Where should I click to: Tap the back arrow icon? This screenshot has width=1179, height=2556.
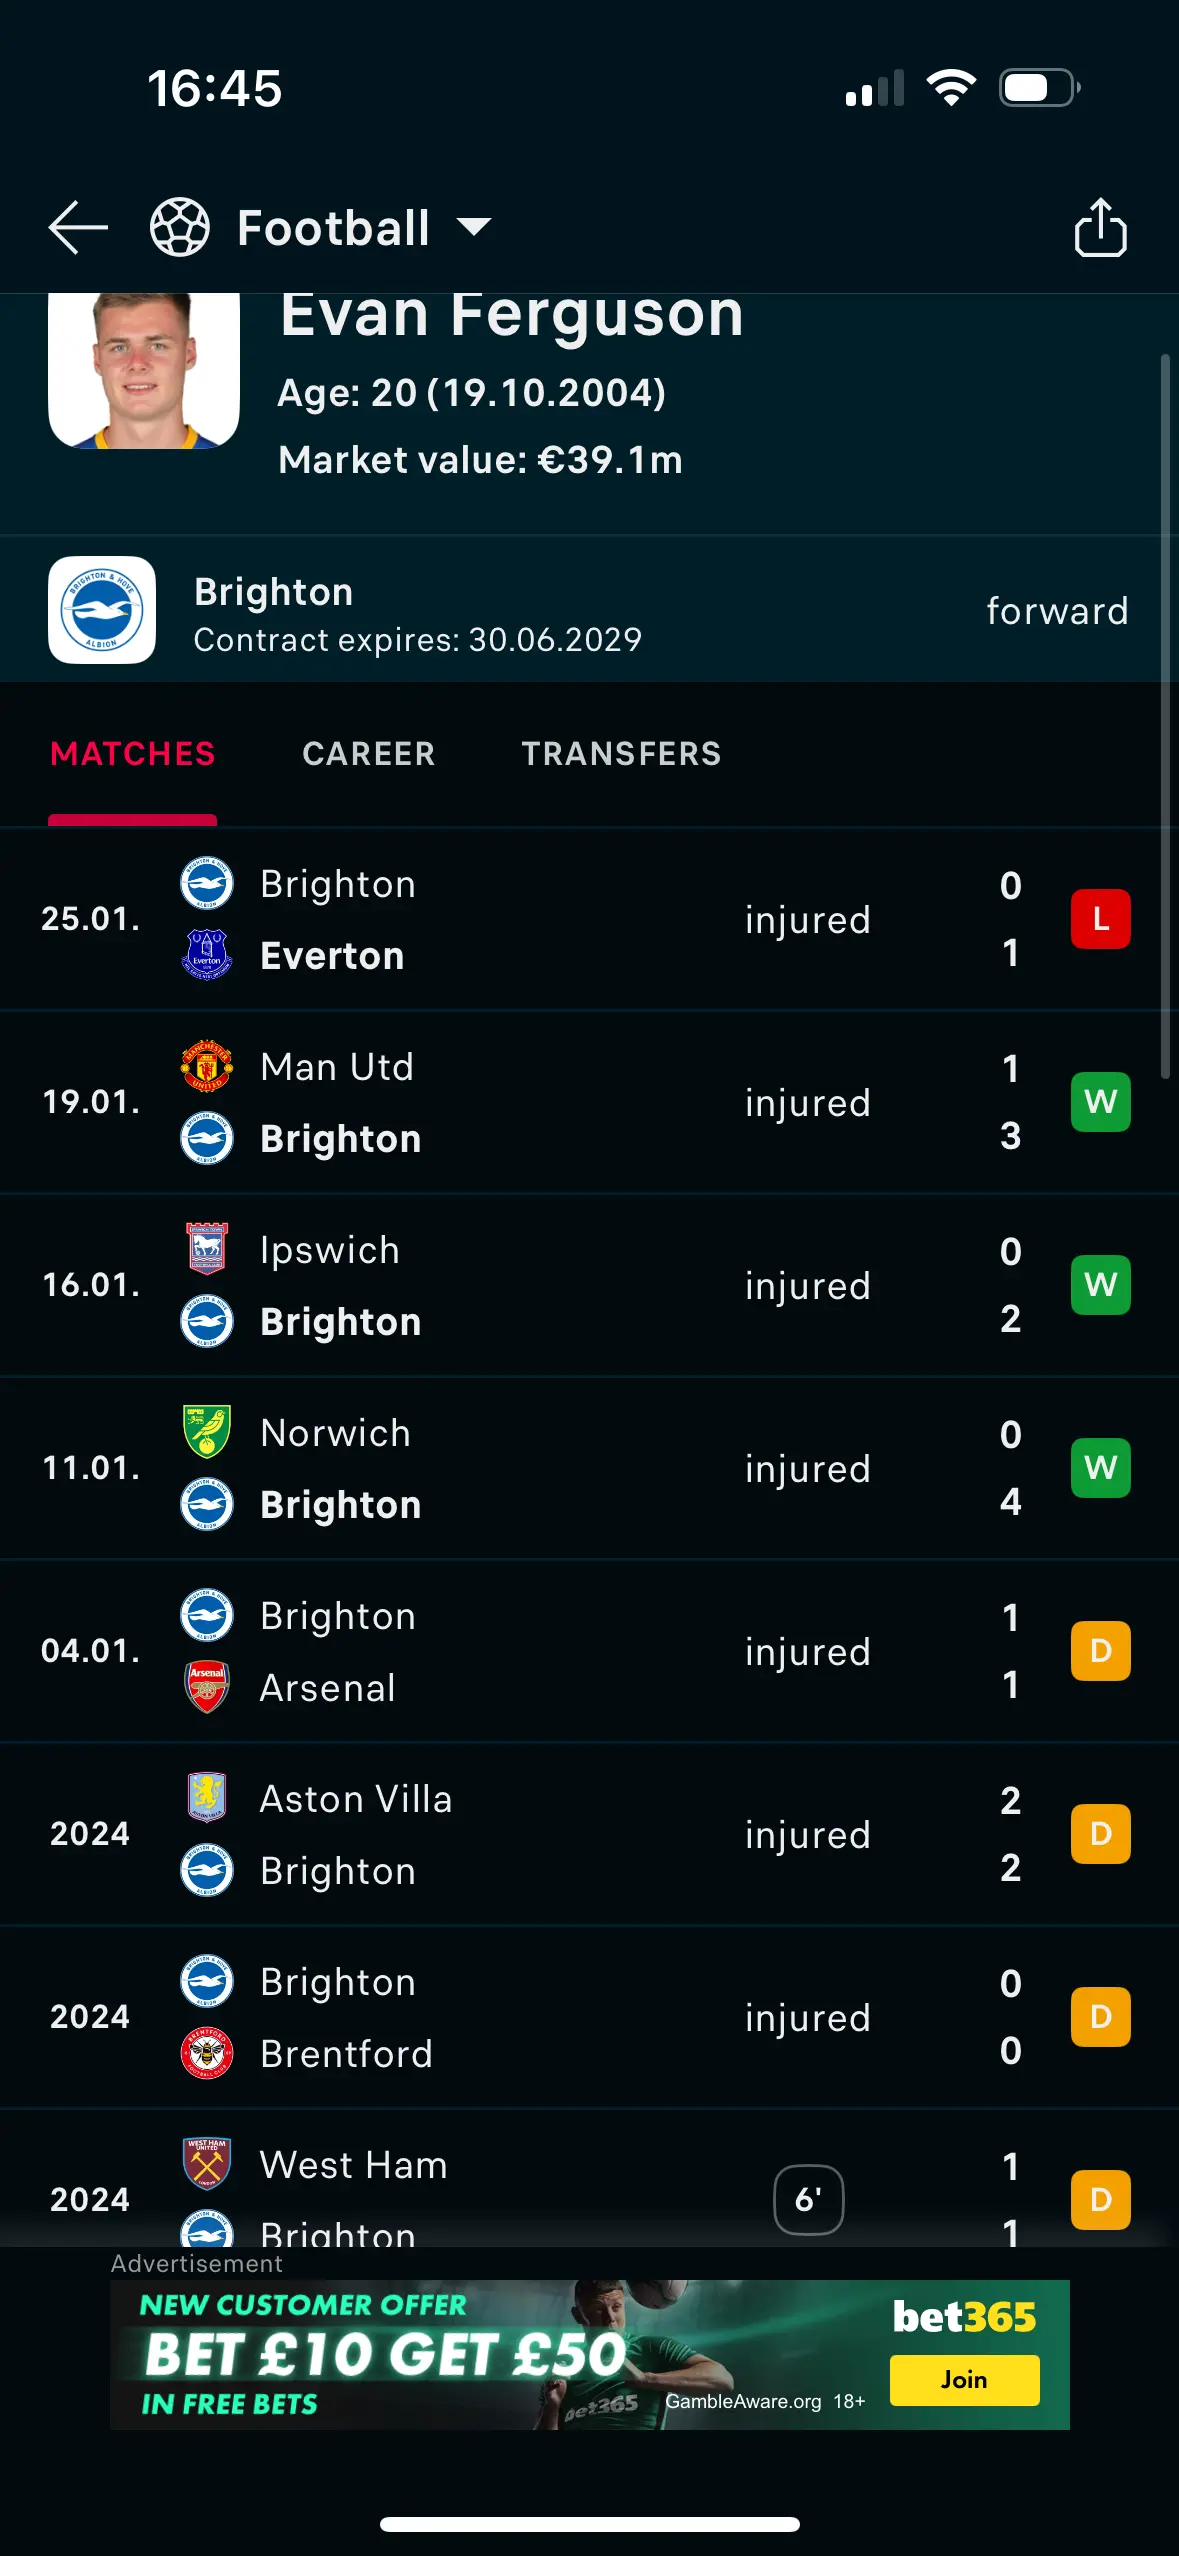78,228
